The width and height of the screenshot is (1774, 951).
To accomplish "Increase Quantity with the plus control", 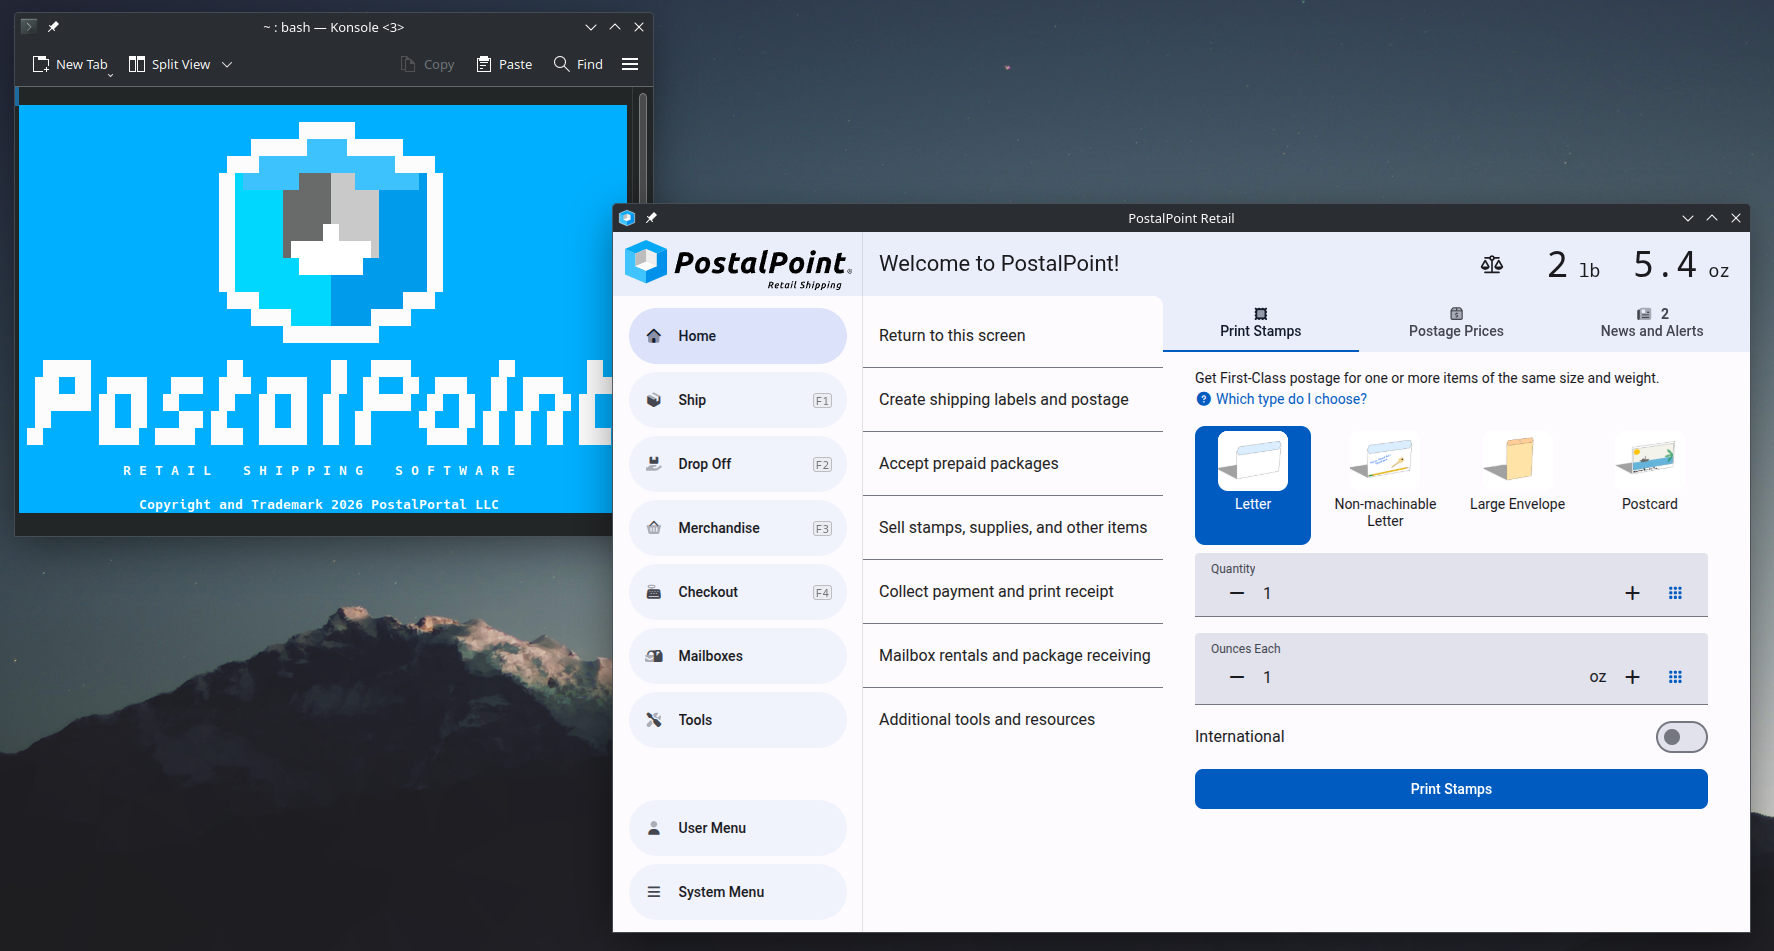I will click(1632, 592).
